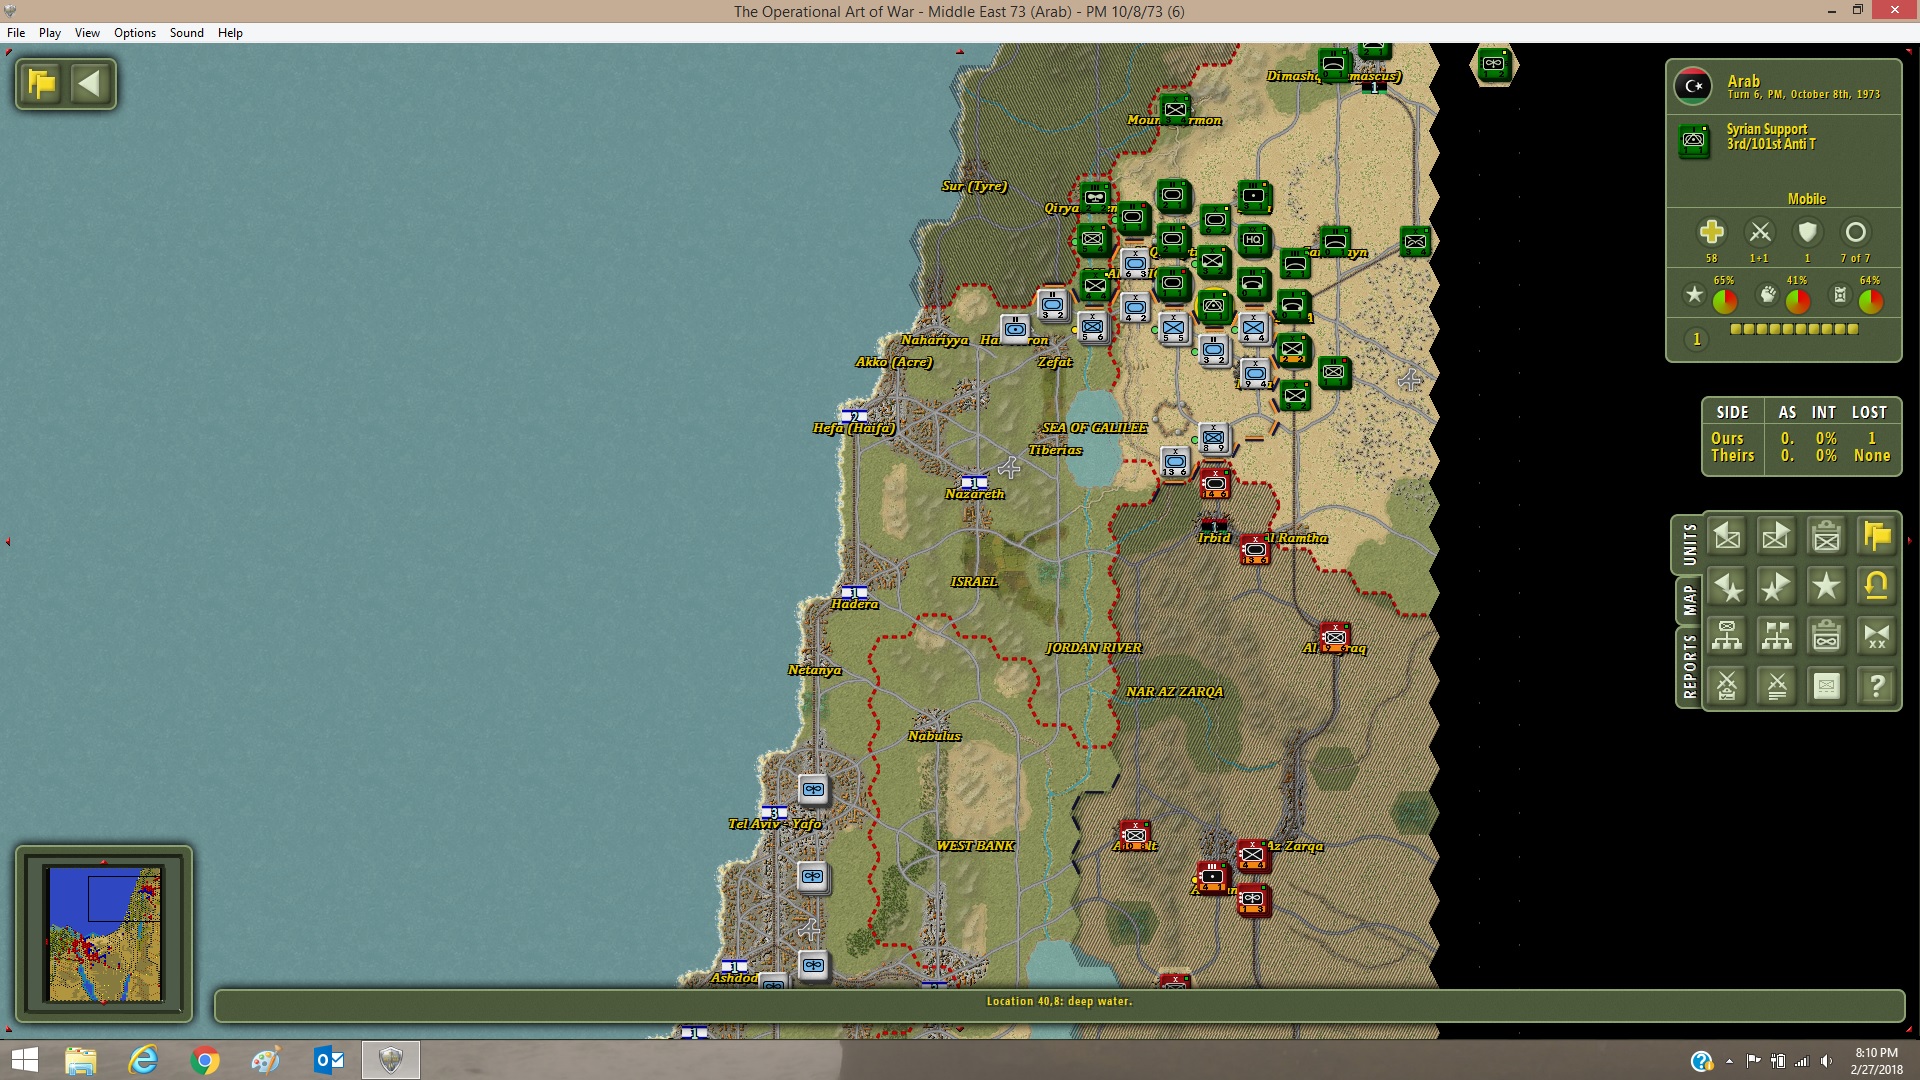
Task: Select the red unit counter near Irbid
Action: tap(1215, 484)
